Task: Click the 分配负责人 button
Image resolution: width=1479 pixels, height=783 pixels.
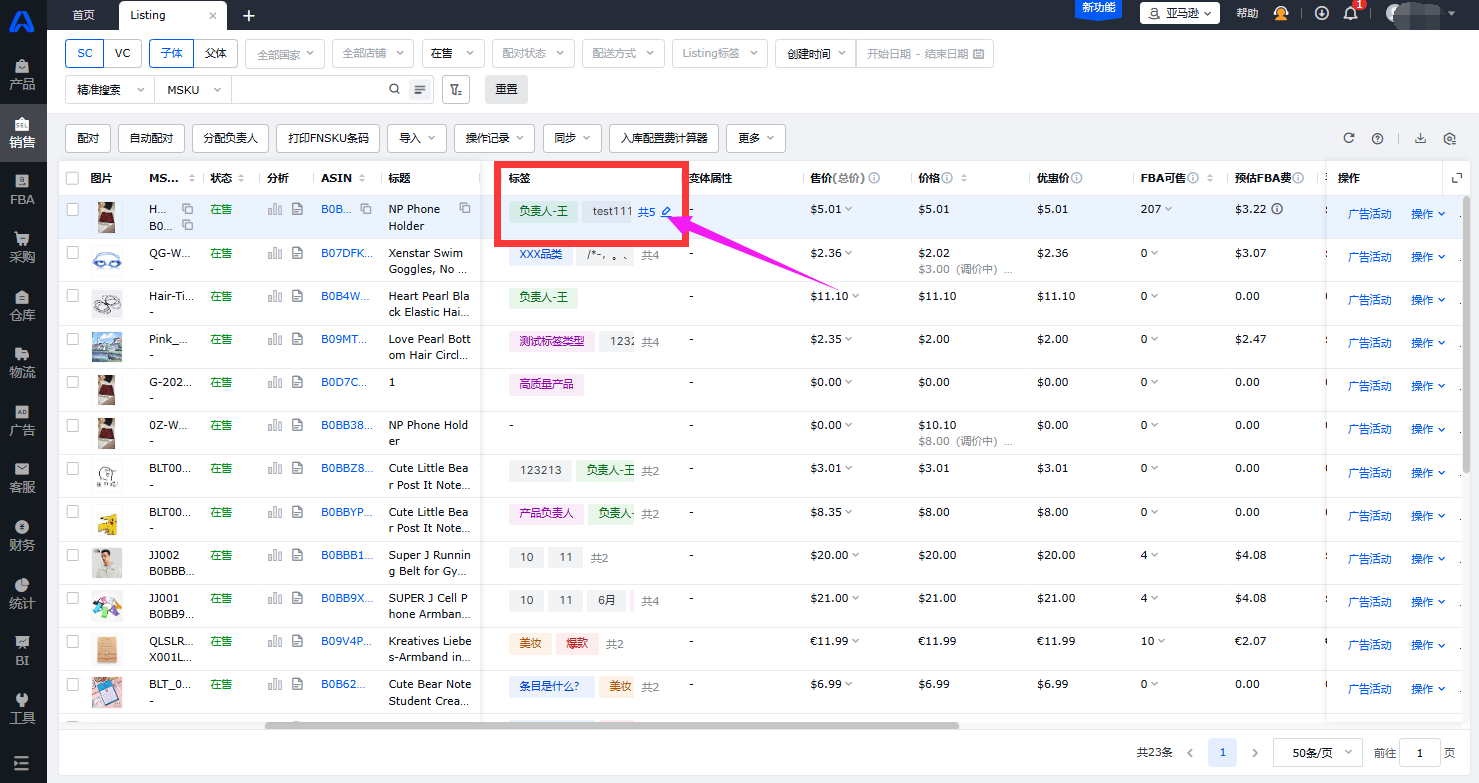Action: (x=230, y=138)
